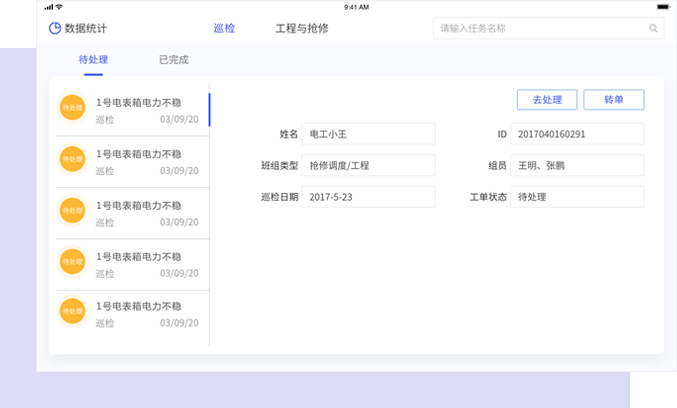Click the 数据统计 pie chart logo icon
Screen dimensions: 677x408
[x=55, y=28]
